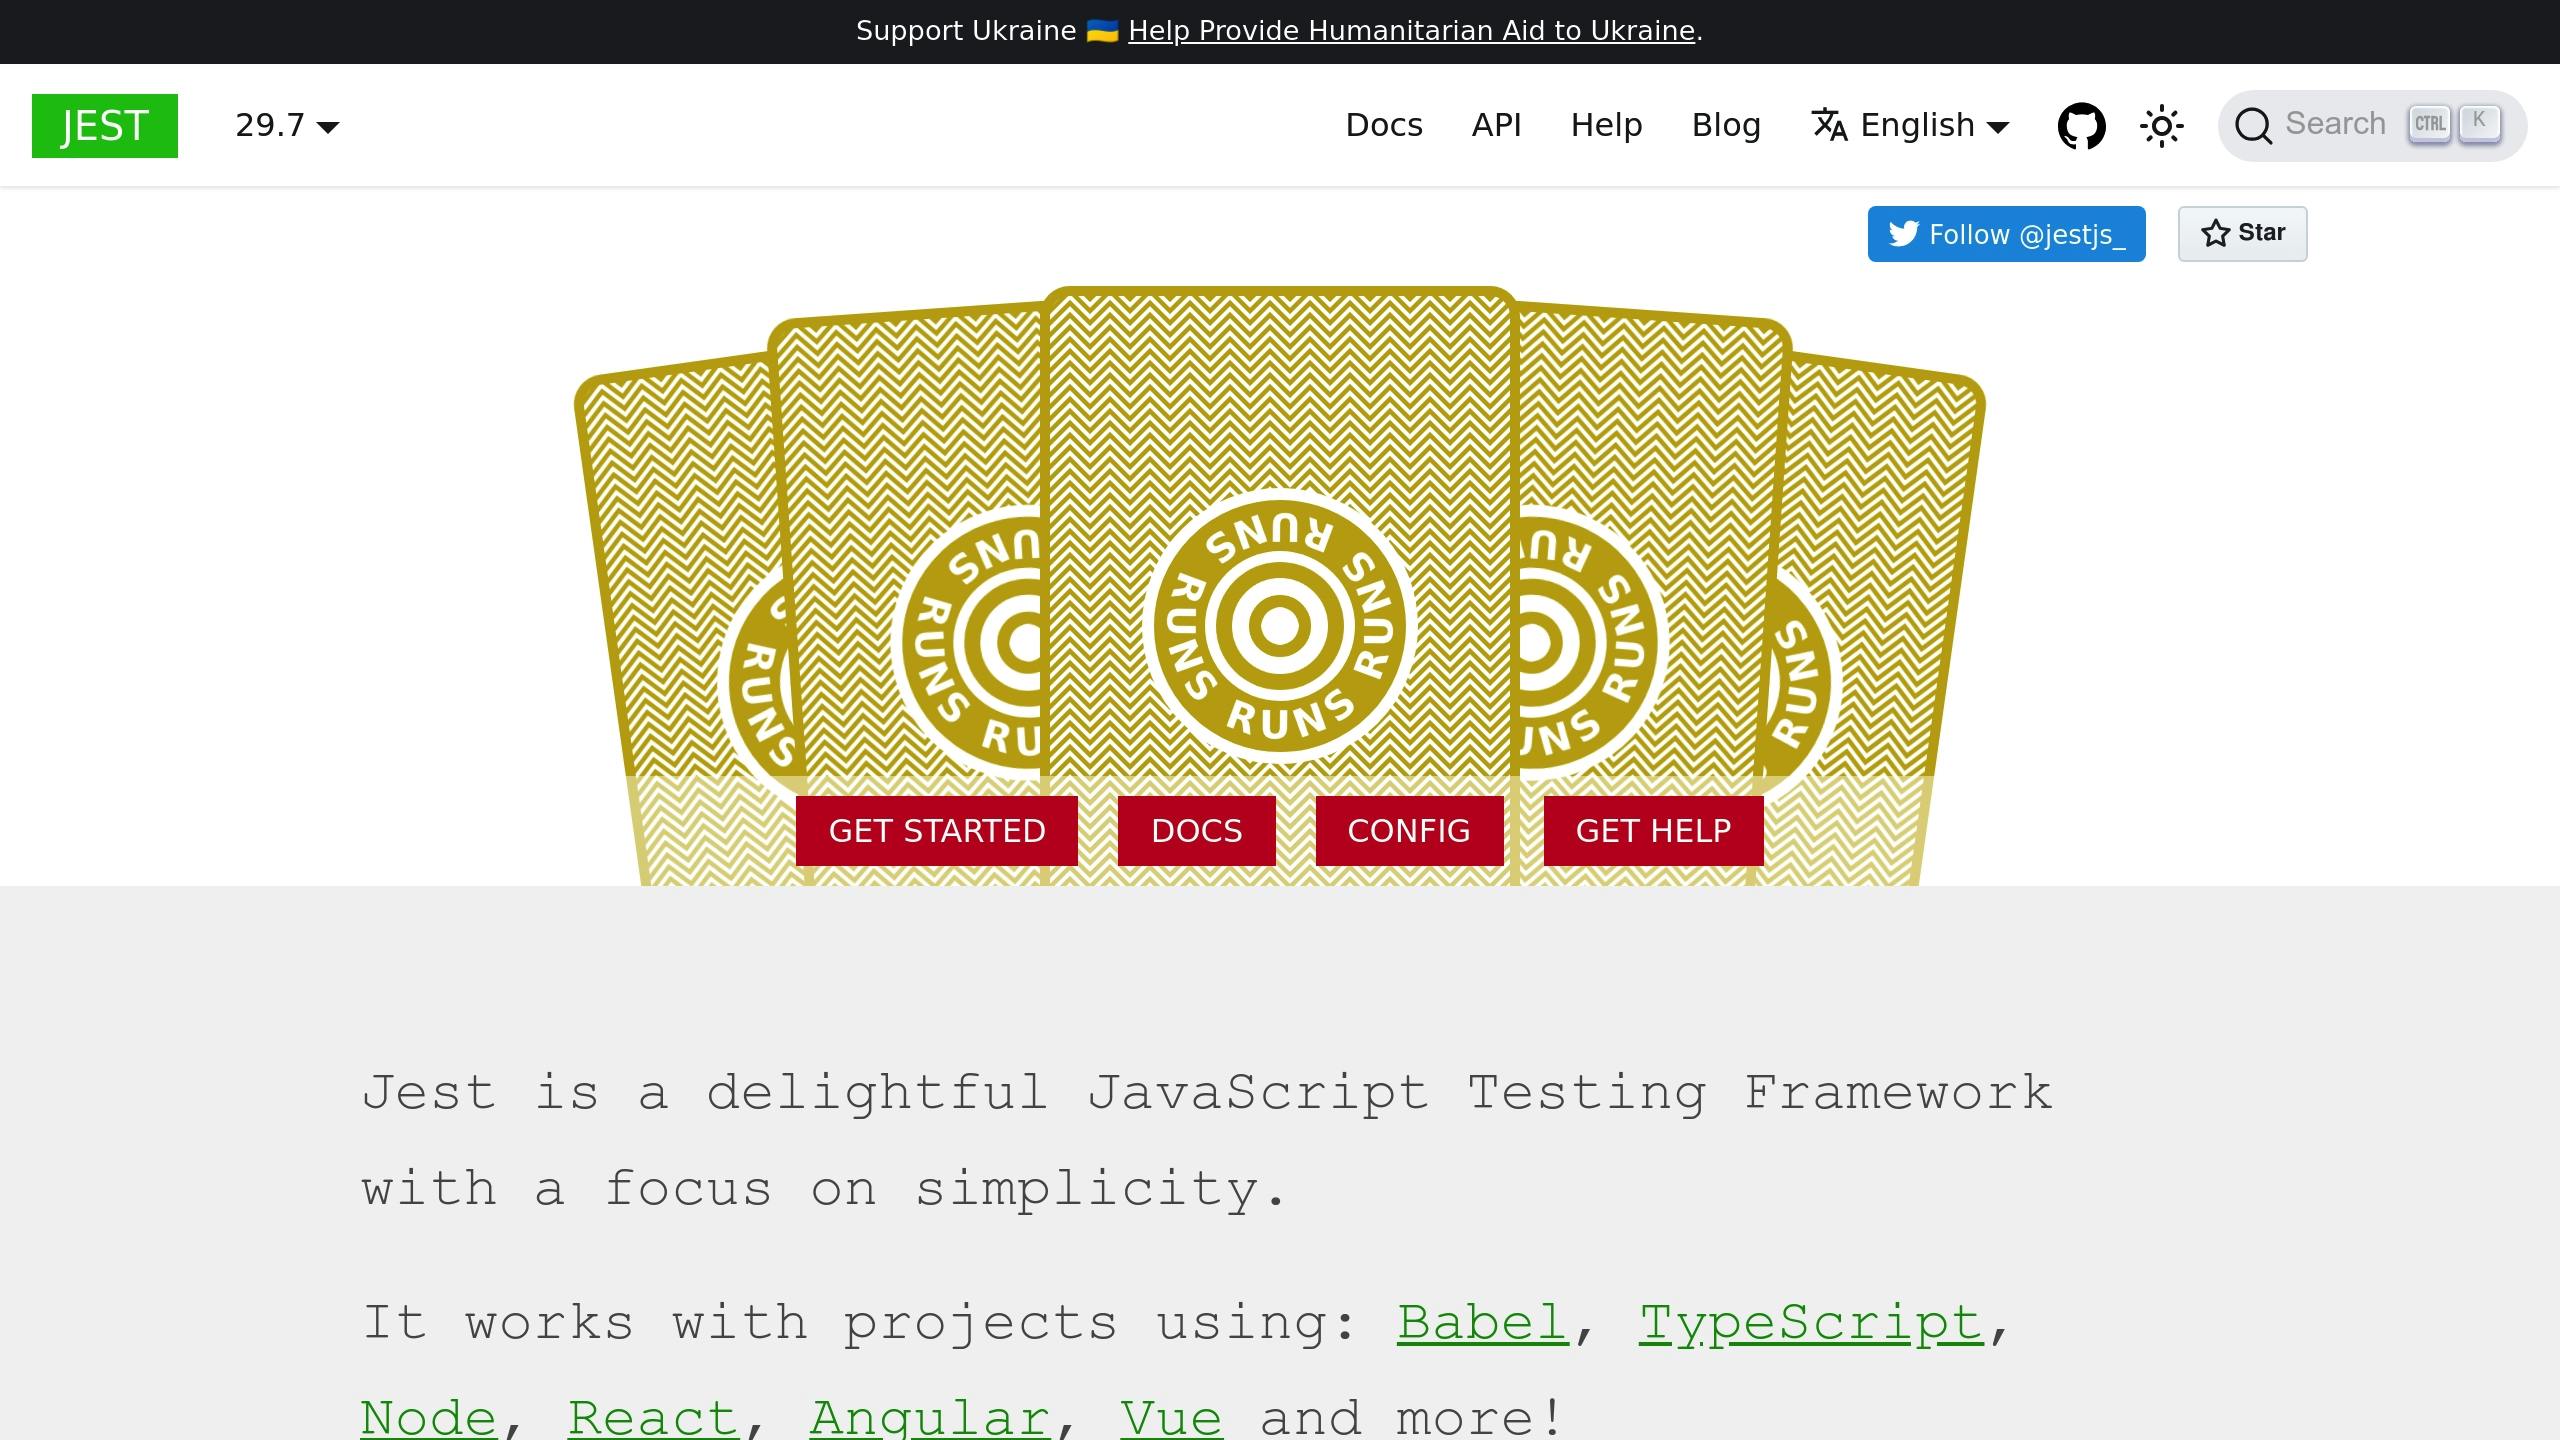Screen dimensions: 2560x1440
Task: Open the React link
Action: click(x=653, y=1418)
